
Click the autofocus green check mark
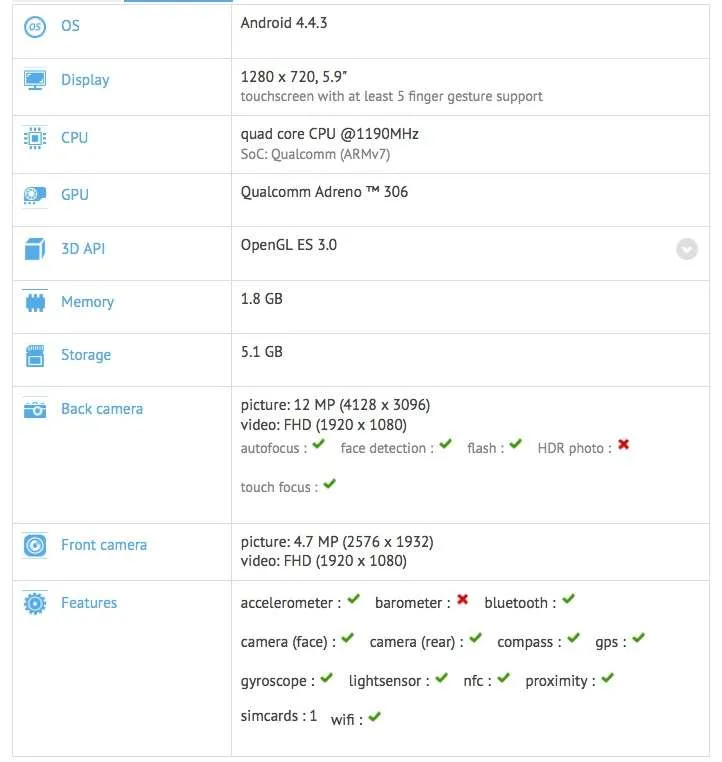point(318,444)
